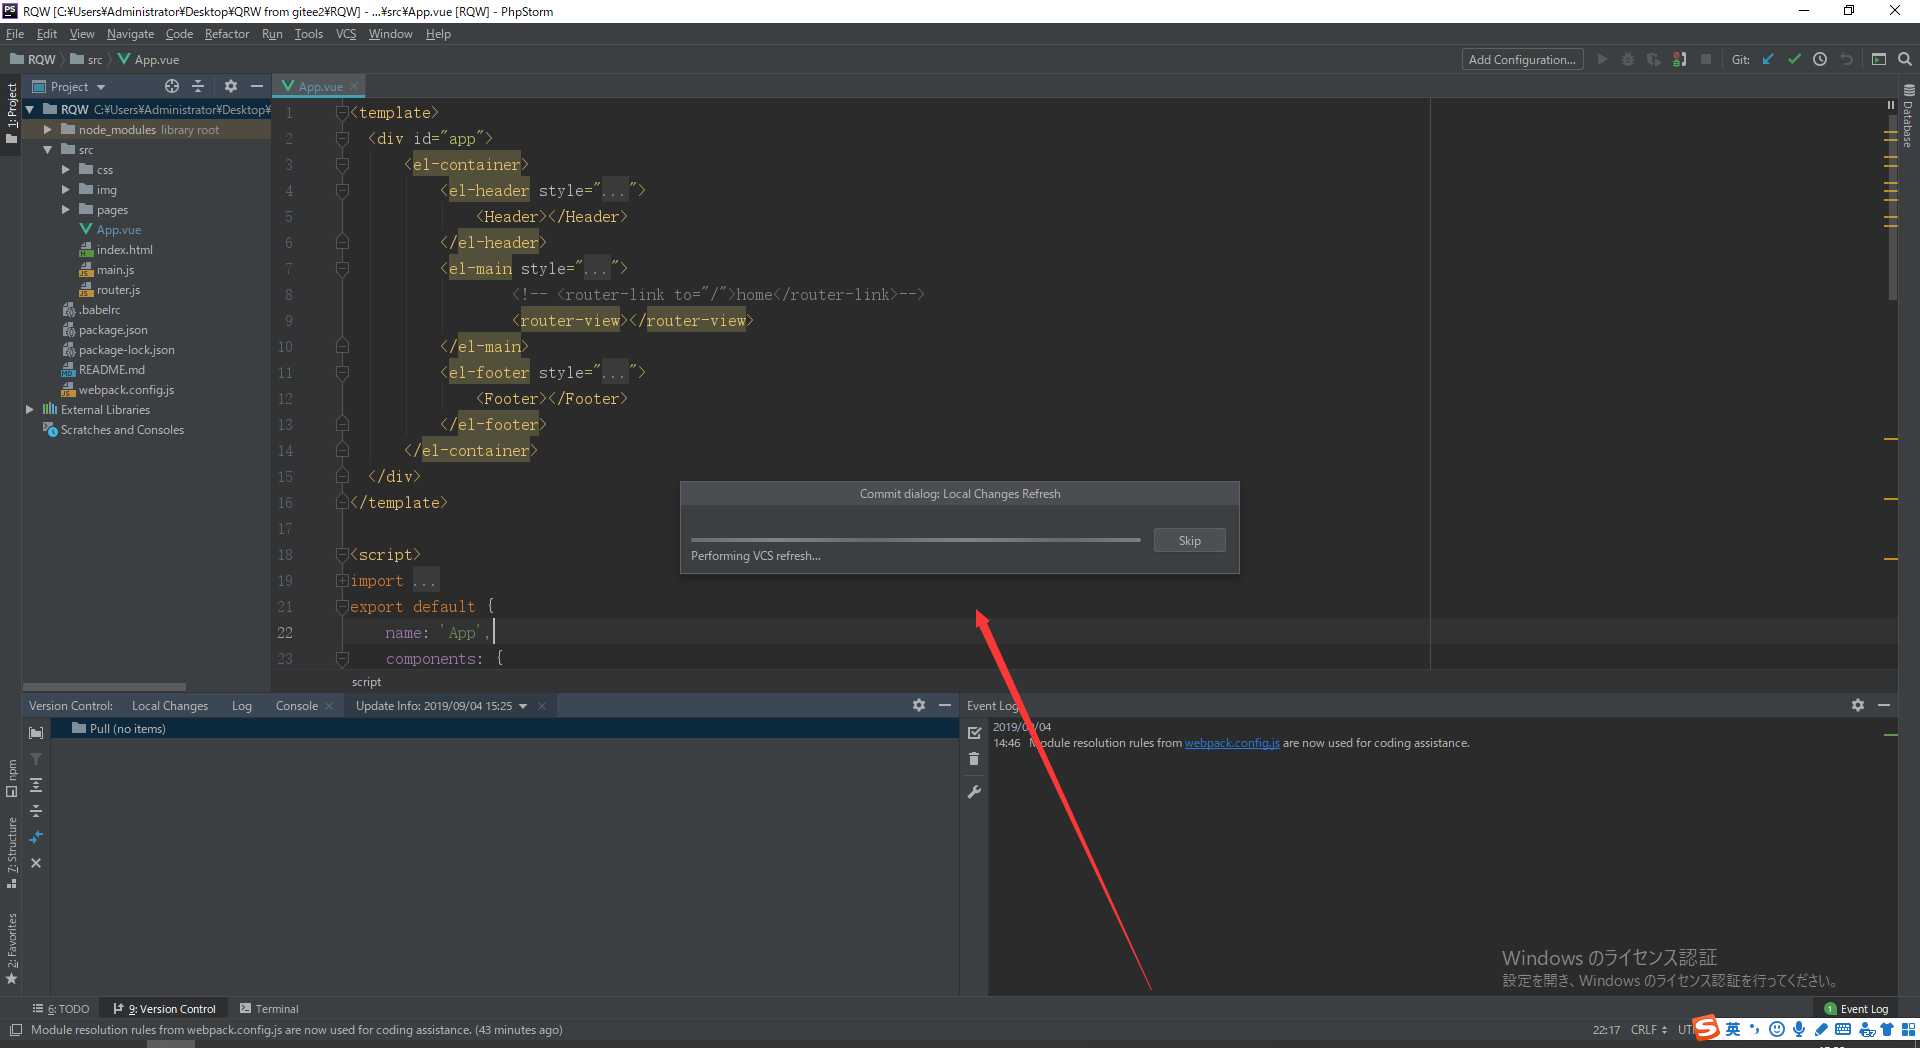Expand External Libraries node
The height and width of the screenshot is (1048, 1920).
tap(30, 410)
